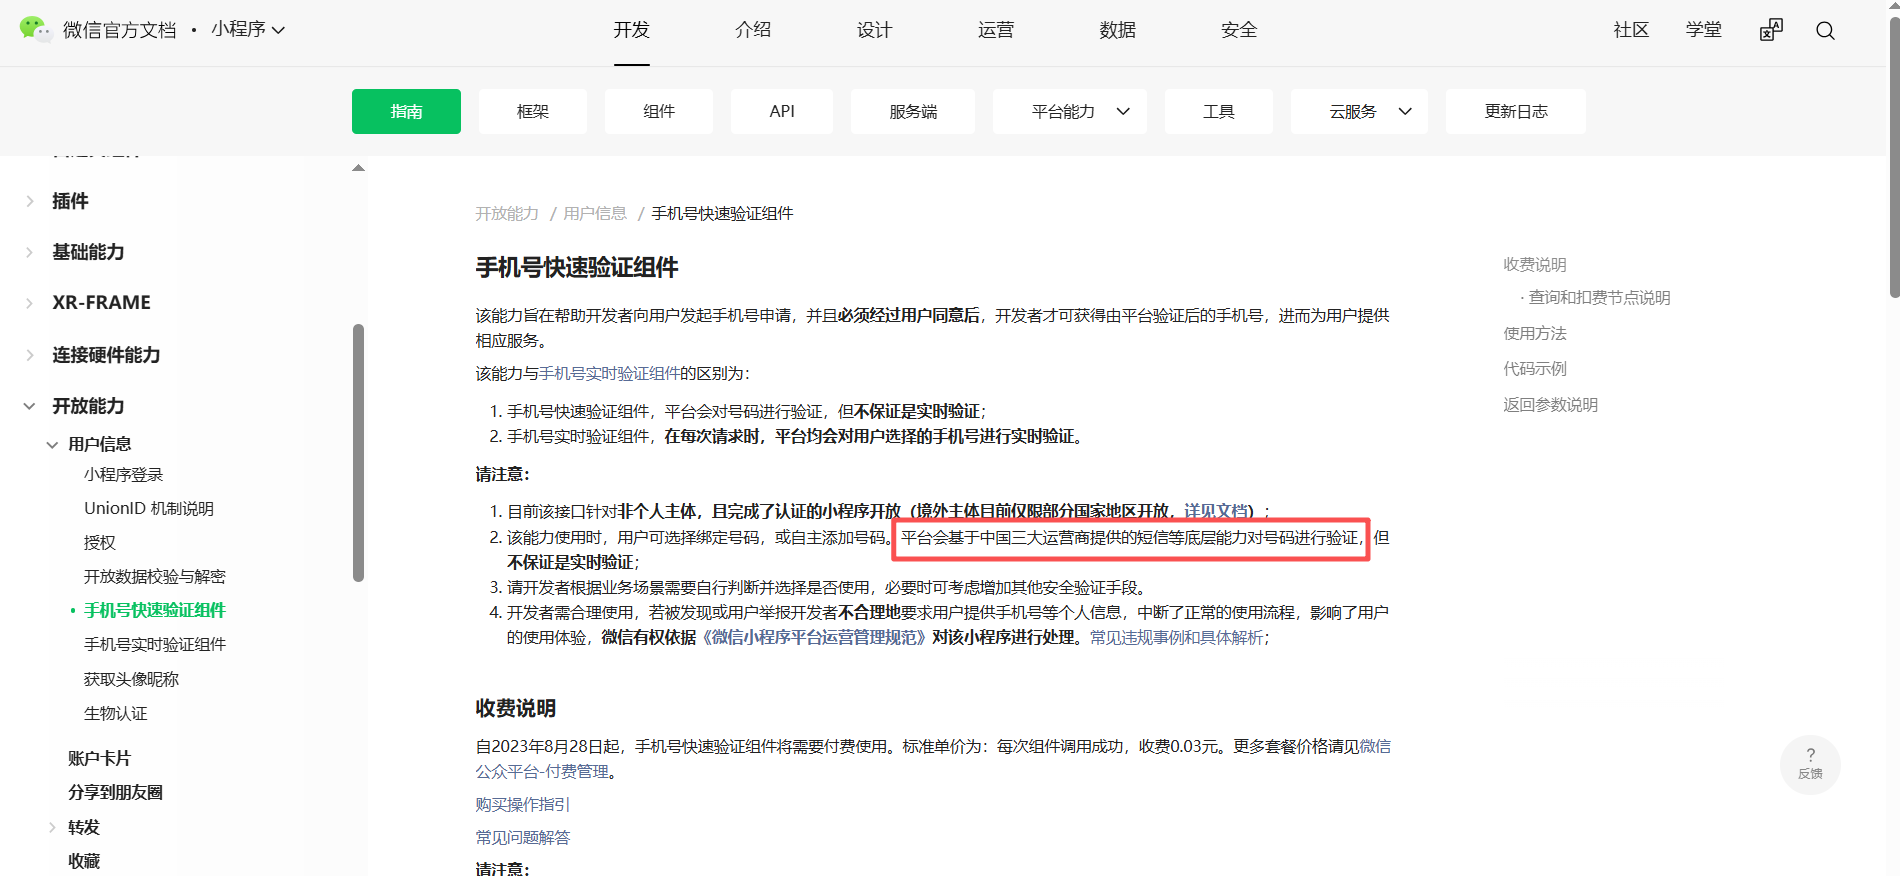The height and width of the screenshot is (876, 1900).
Task: Click the page vertical scrollbar thumb
Action: click(x=1894, y=158)
